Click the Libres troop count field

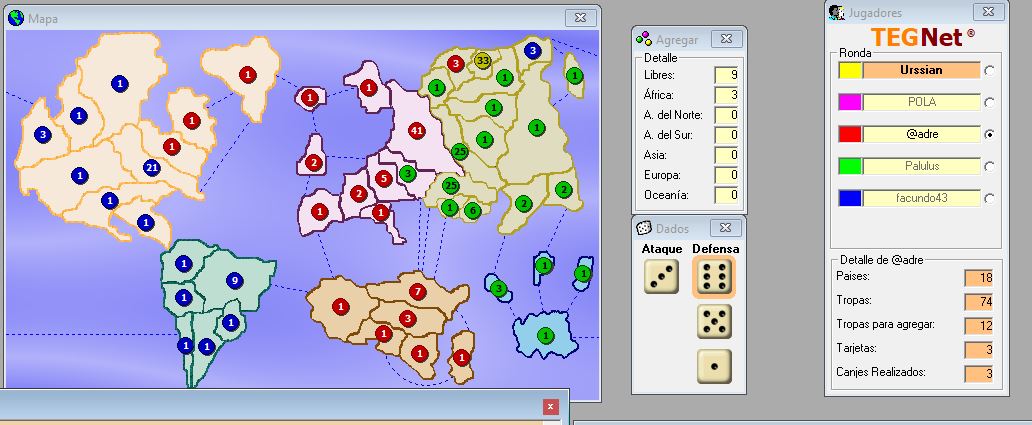pyautogui.click(x=725, y=75)
